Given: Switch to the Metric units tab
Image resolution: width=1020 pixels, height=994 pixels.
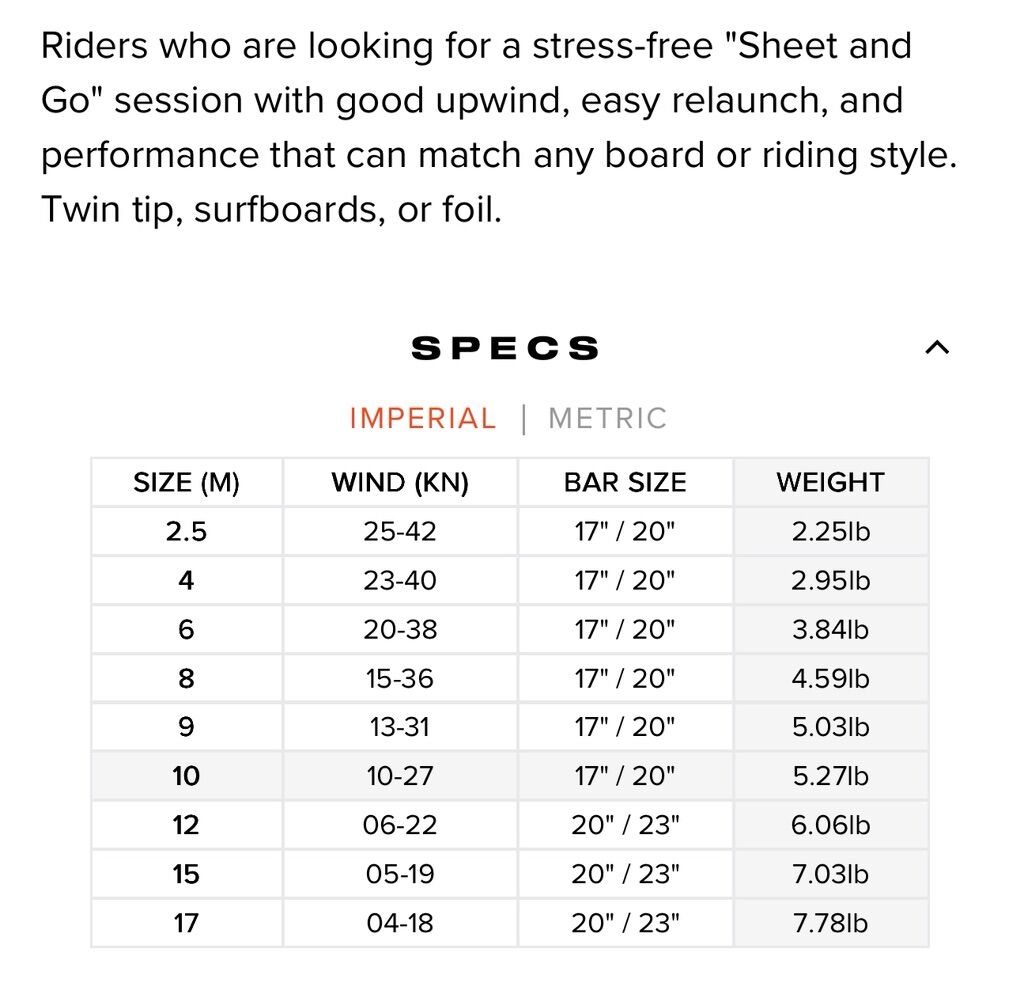Looking at the screenshot, I should pyautogui.click(x=607, y=418).
